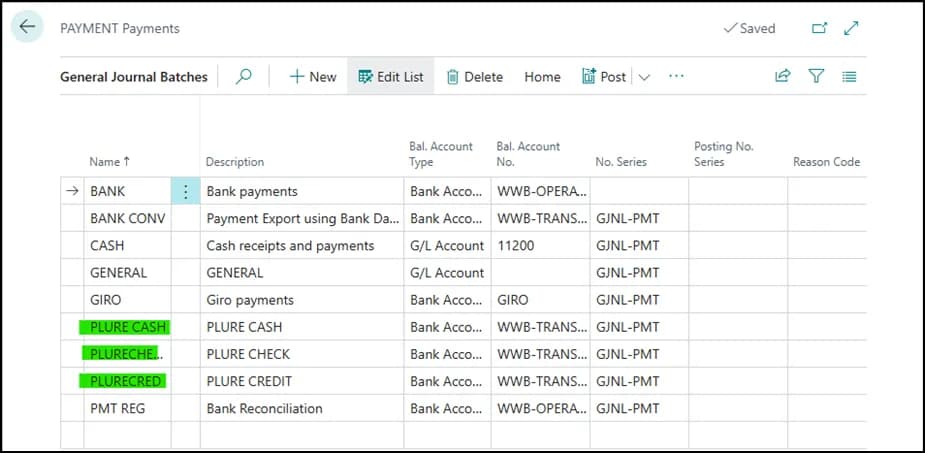The image size is (925, 453).
Task: Click Bal. Account No. GIRO cell
Action: 540,300
